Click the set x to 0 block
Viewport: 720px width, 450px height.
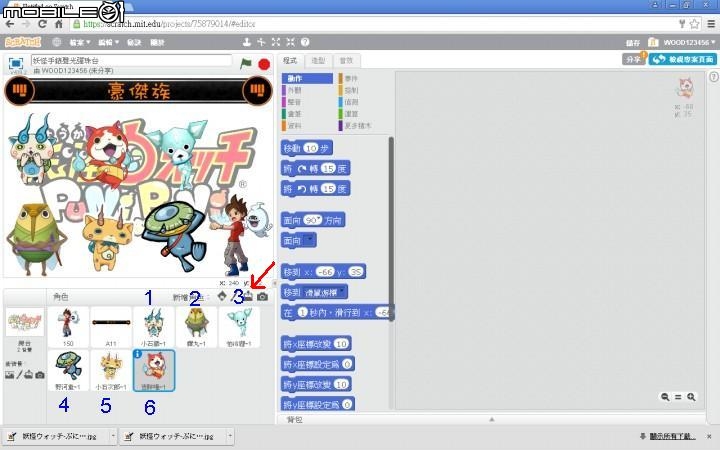[318, 364]
